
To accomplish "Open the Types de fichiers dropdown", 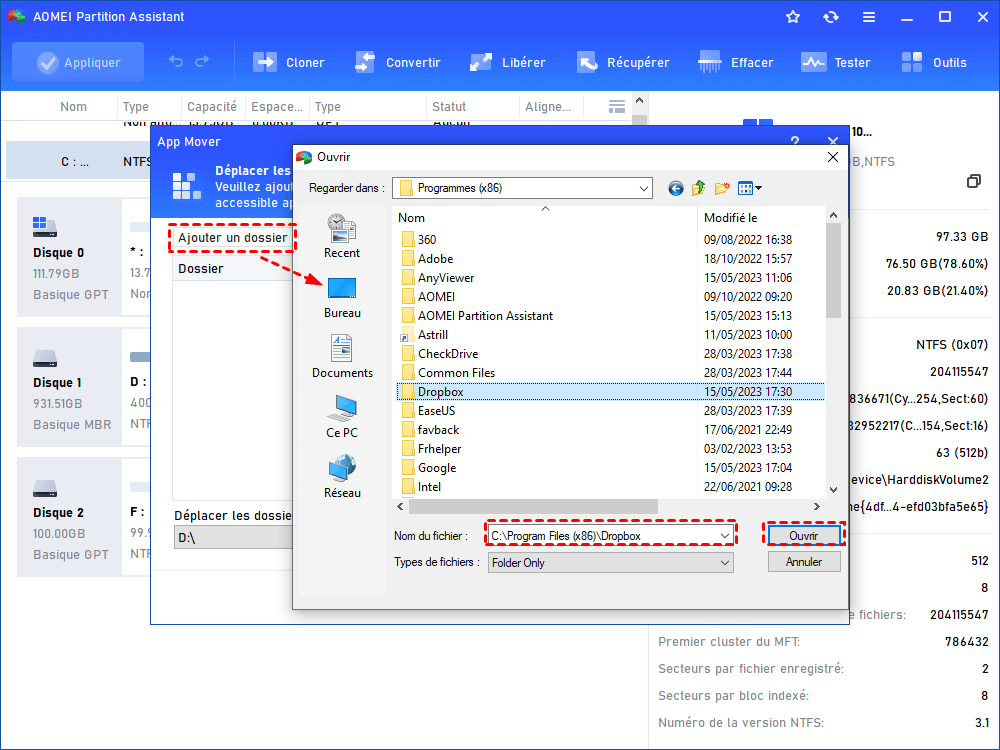I will [610, 562].
